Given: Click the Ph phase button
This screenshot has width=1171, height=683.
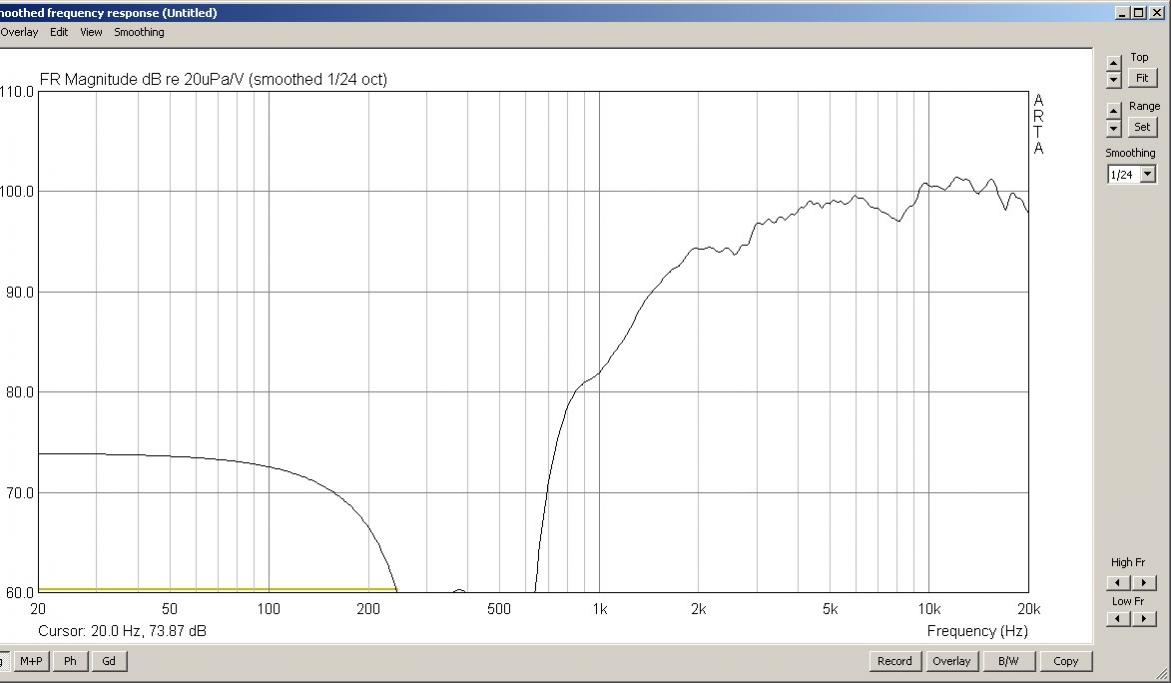Looking at the screenshot, I should 70,661.
